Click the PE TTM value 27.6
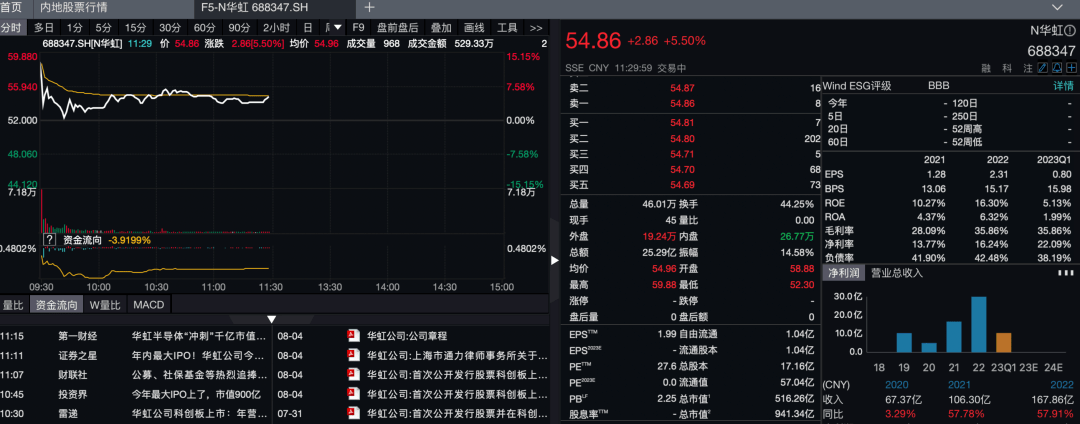This screenshot has height=424, width=1080. tap(667, 365)
